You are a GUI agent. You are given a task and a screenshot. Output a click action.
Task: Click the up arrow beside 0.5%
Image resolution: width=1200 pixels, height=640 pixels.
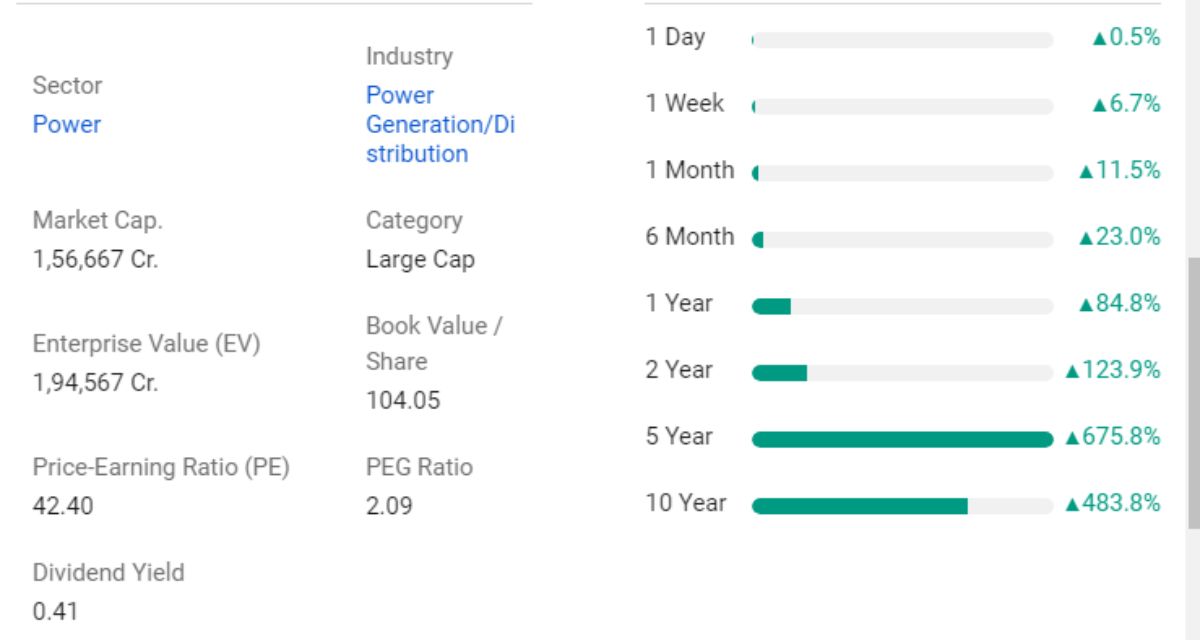pos(1099,39)
